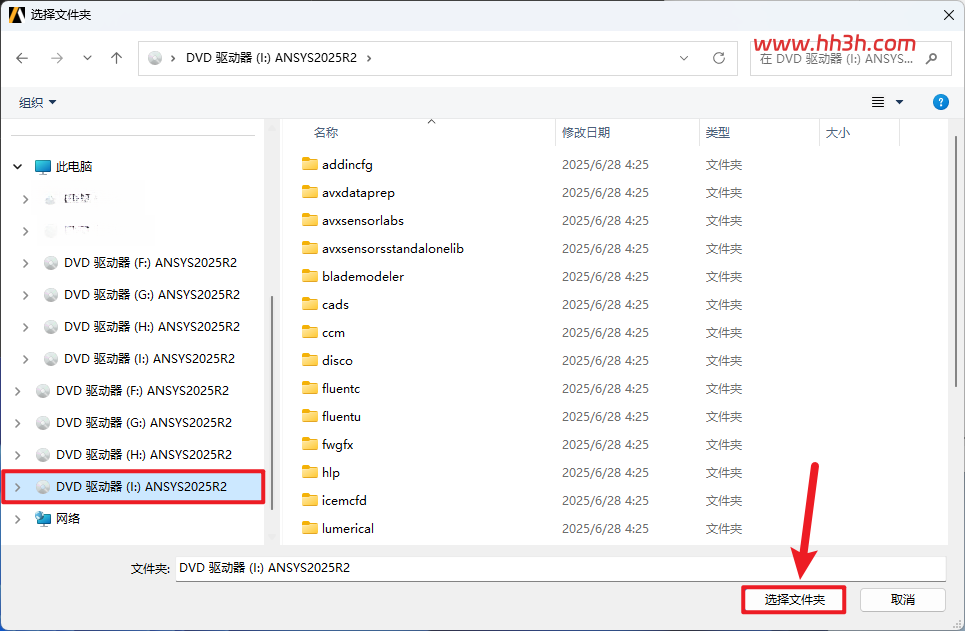This screenshot has height=631, width=965.
Task: Click the DVD 驱动器 (I:) breadcrumb segment
Action: (271, 58)
